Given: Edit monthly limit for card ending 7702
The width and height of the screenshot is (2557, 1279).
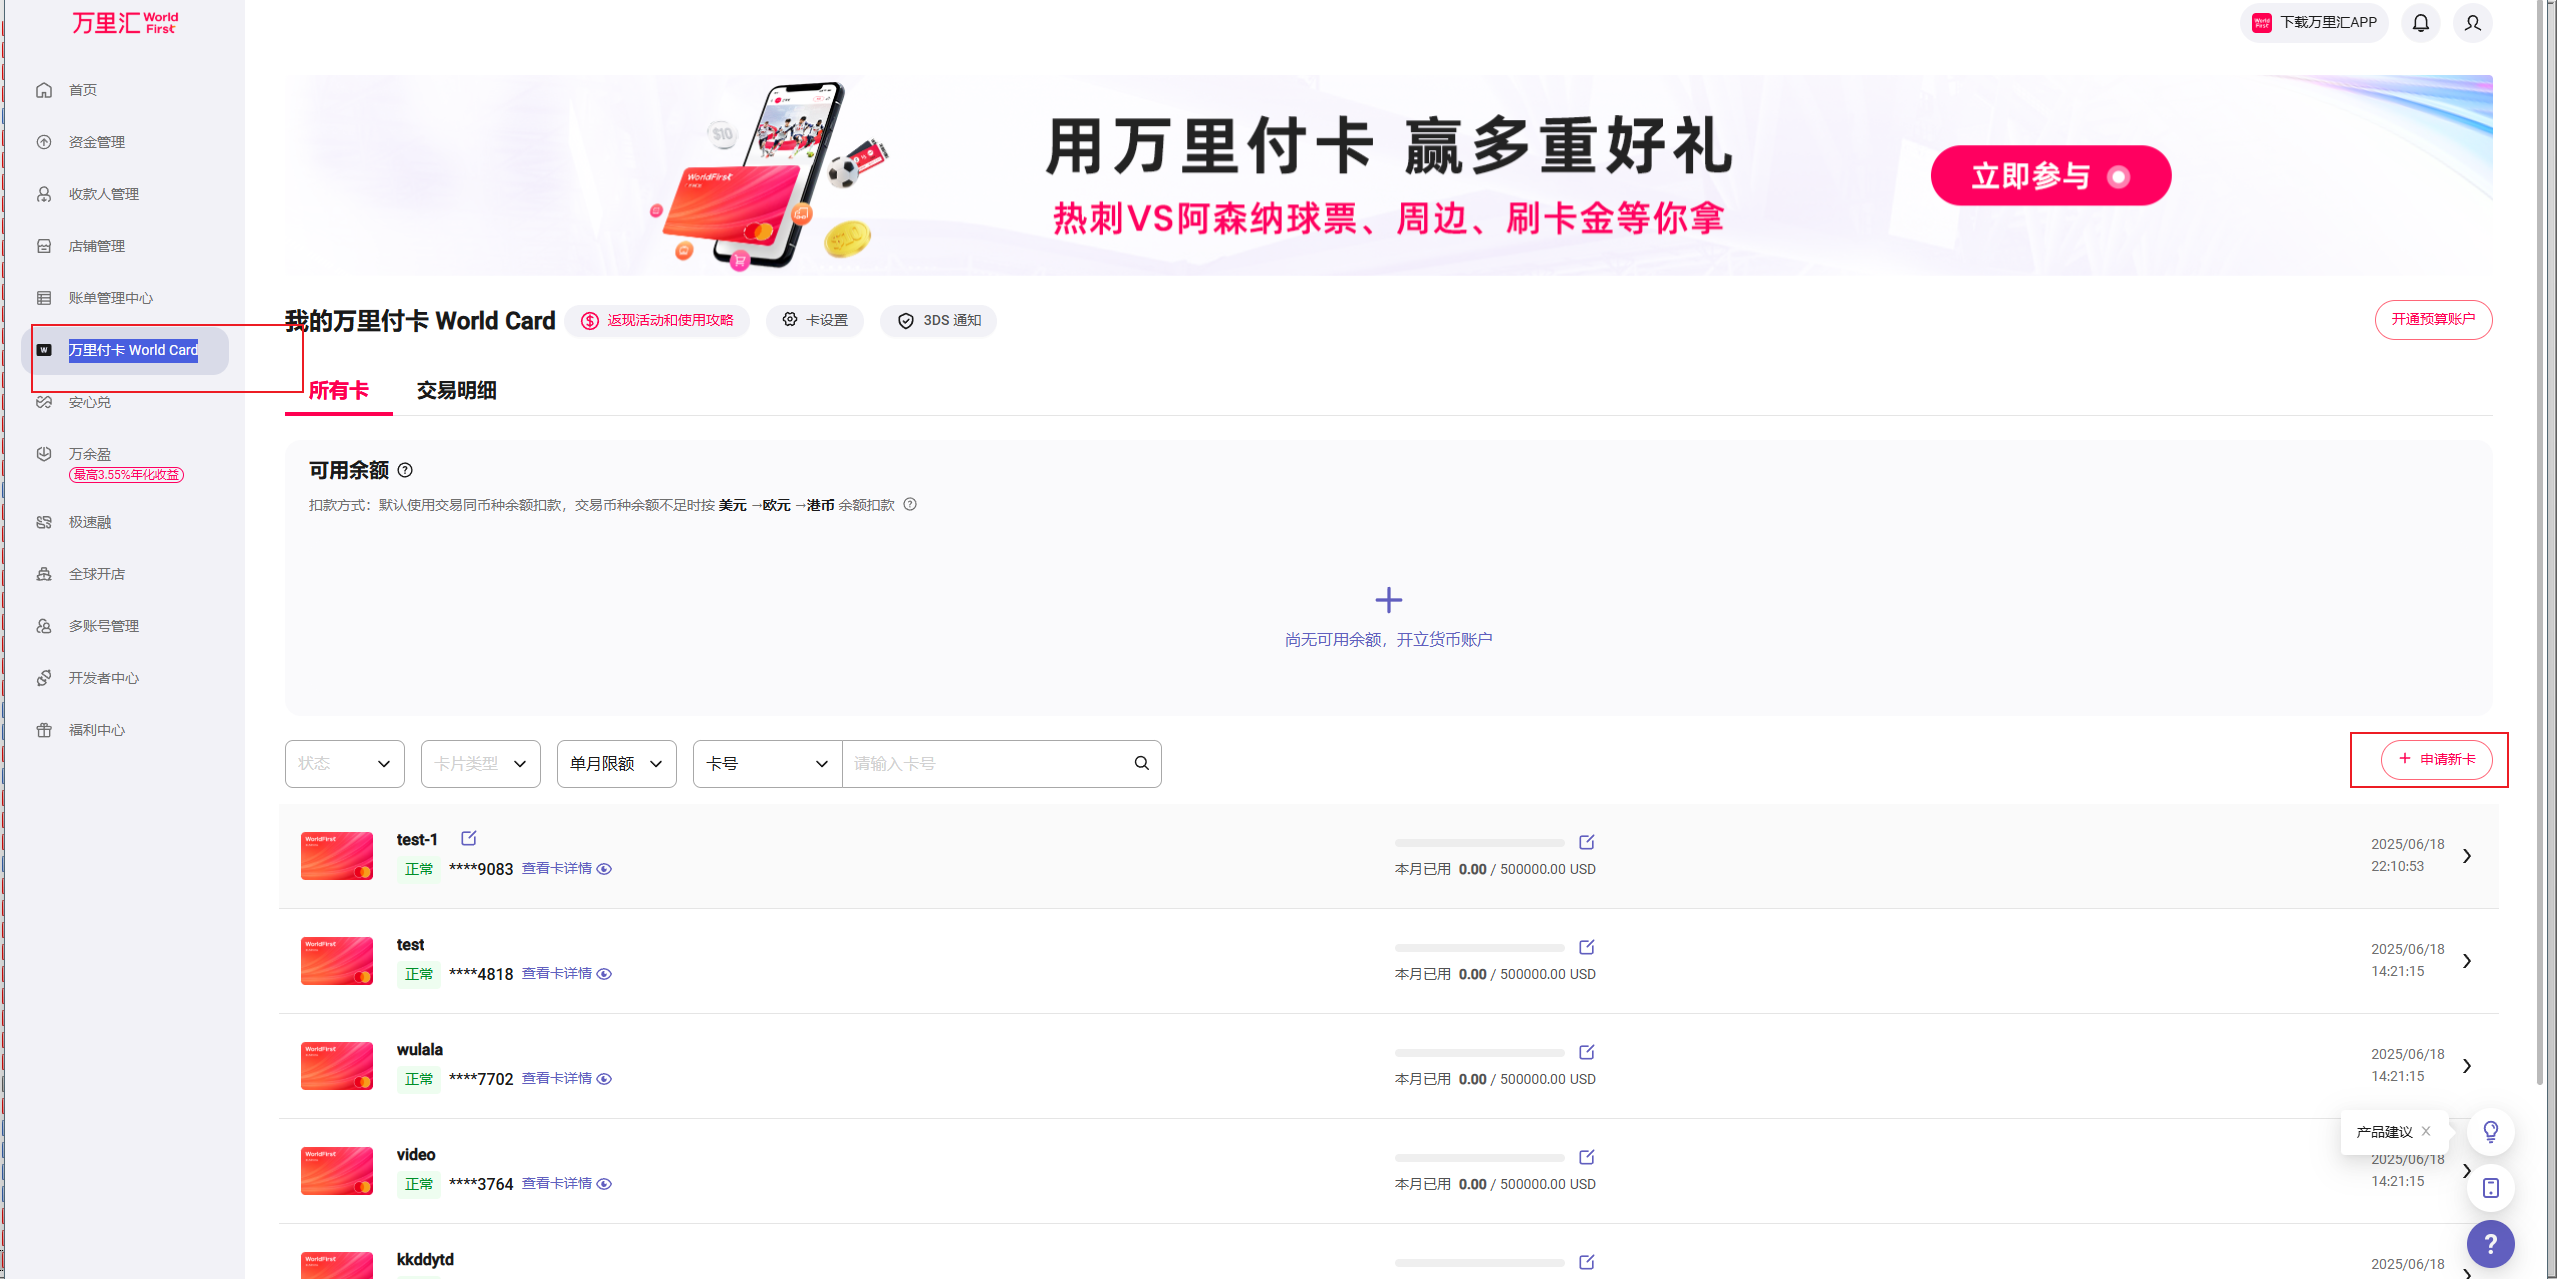Looking at the screenshot, I should 1586,1052.
